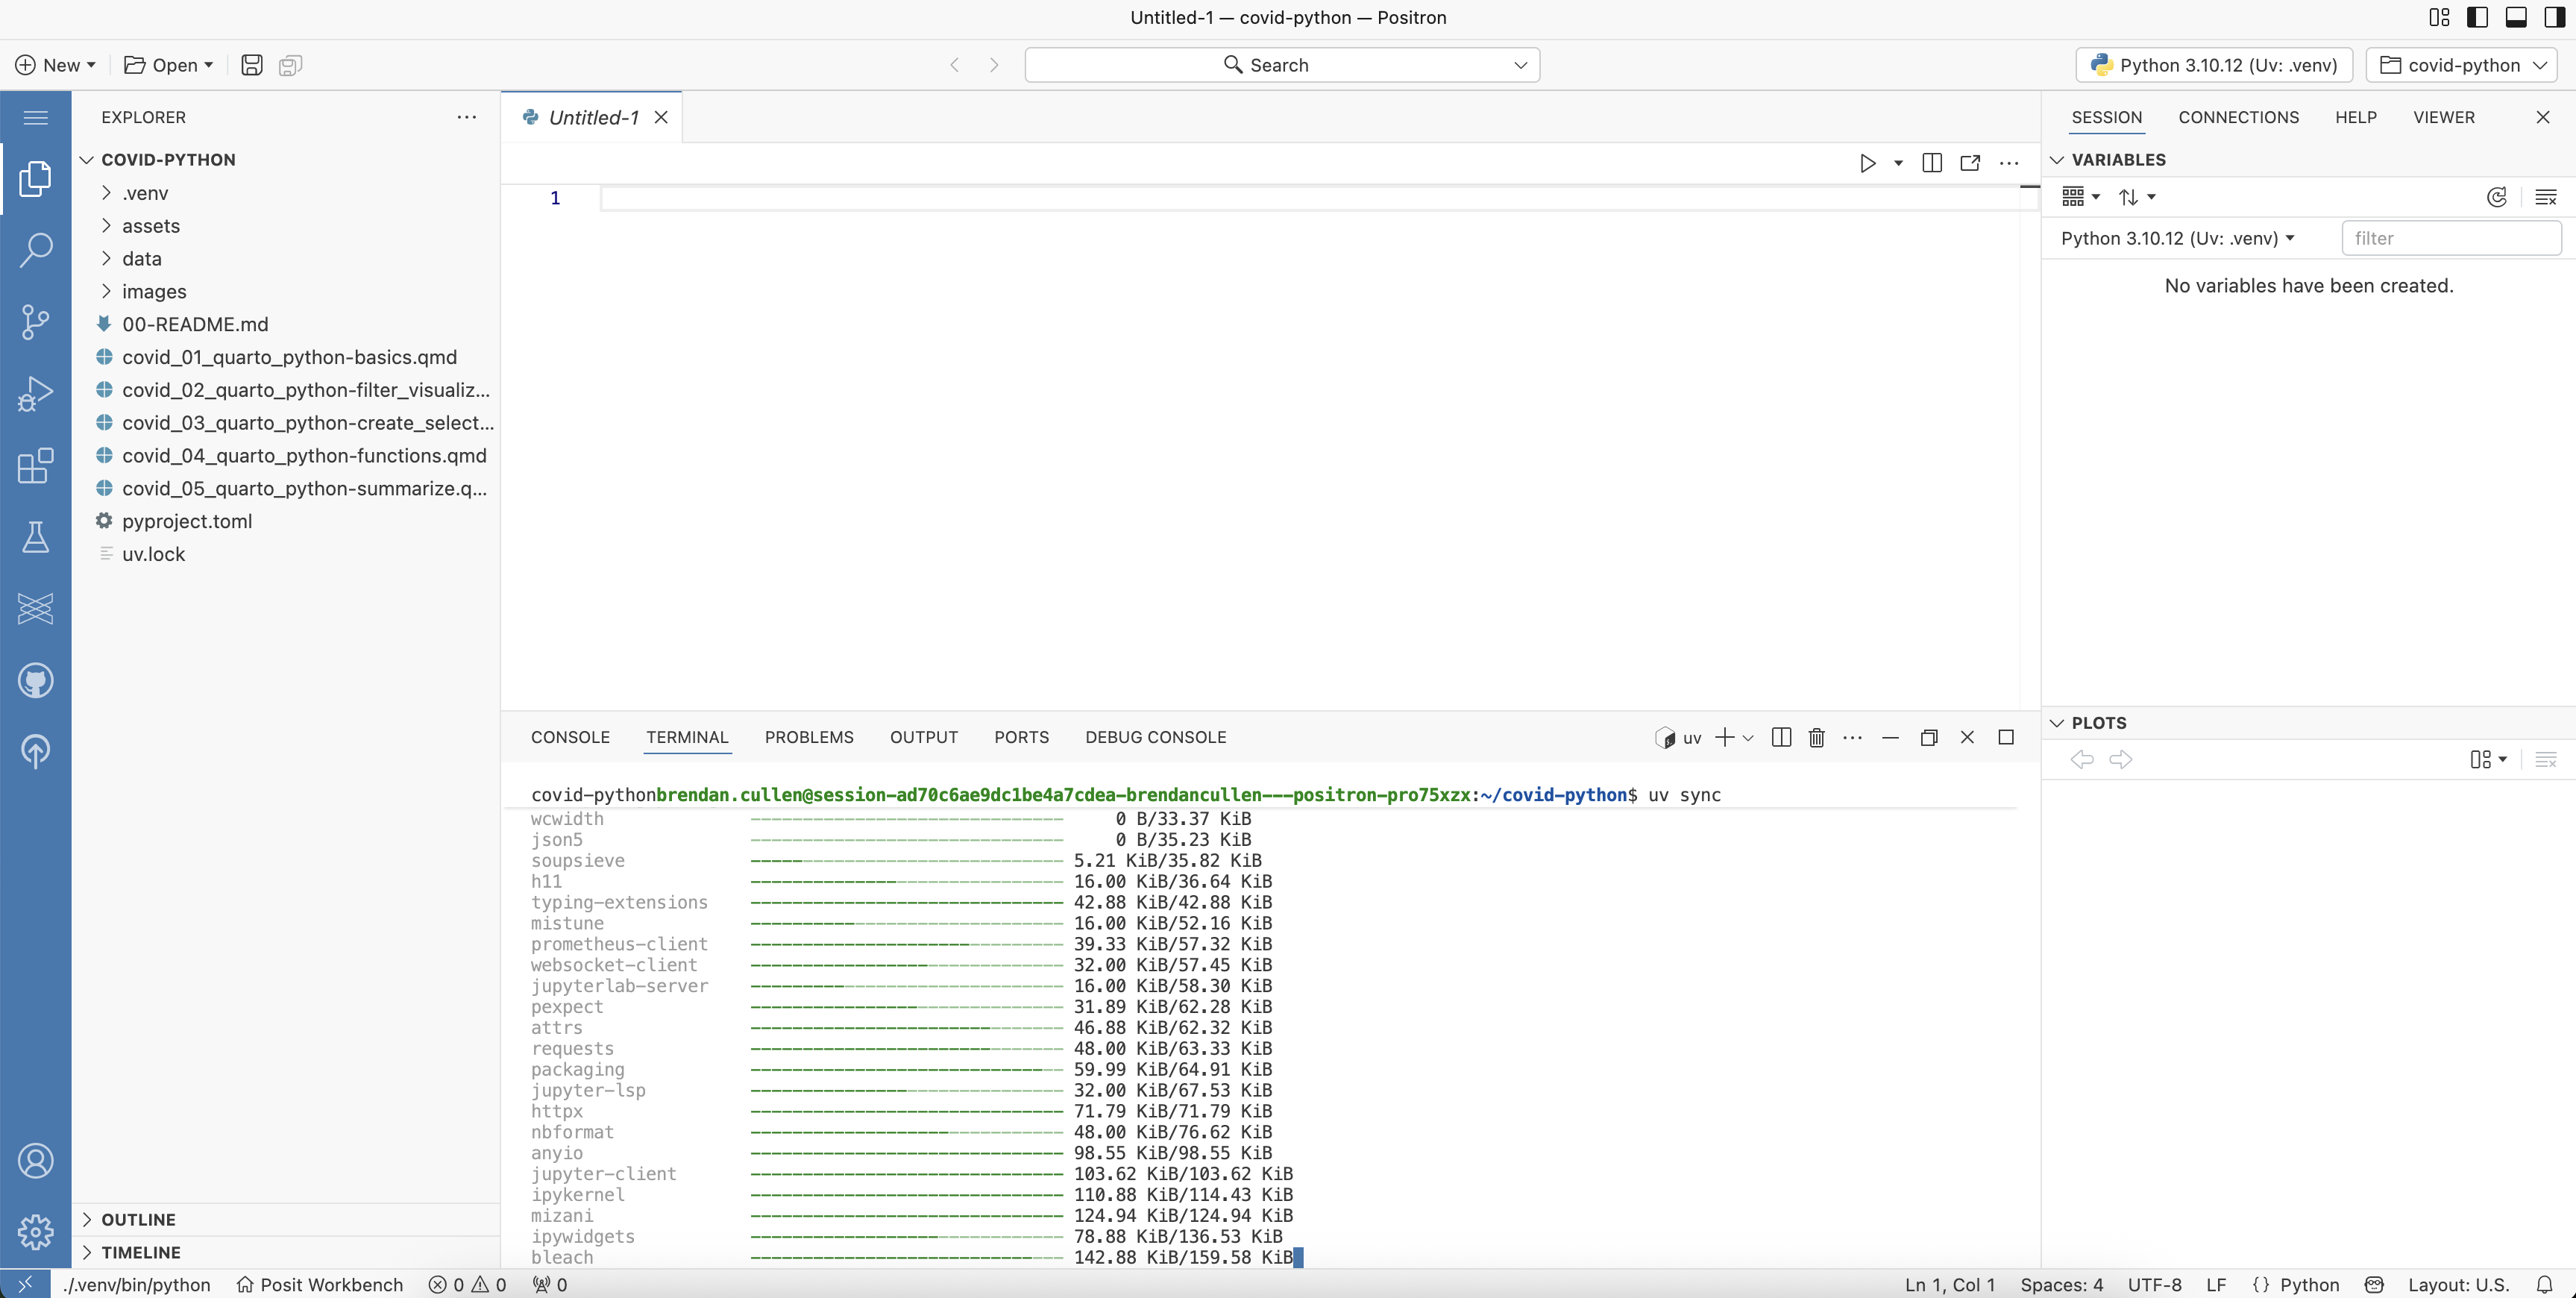Viewport: 2576px width, 1298px height.
Task: Switch to the CONSOLE tab
Action: [x=570, y=737]
